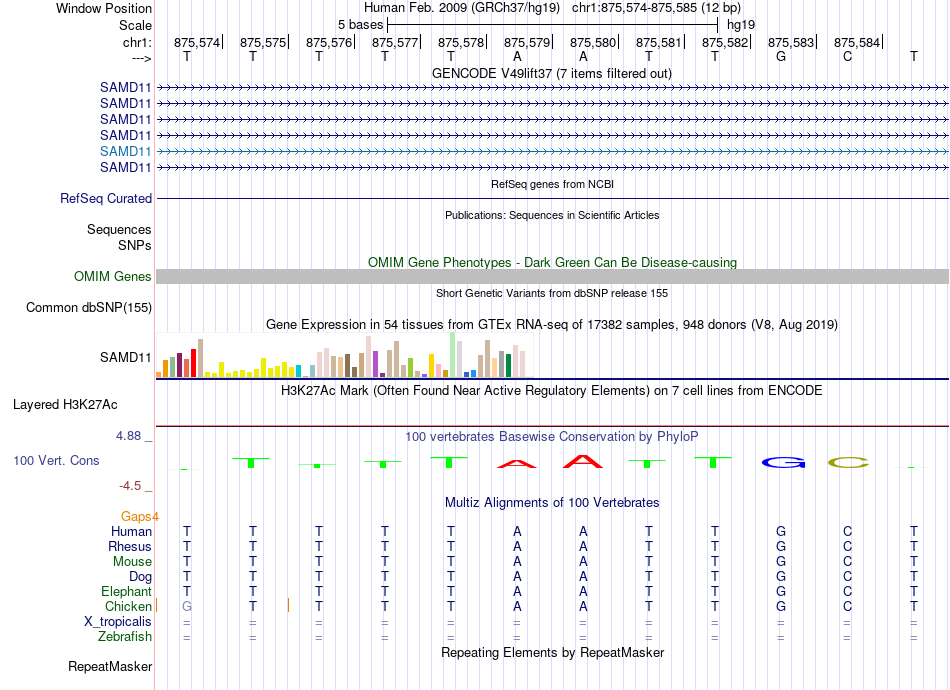The image size is (950, 690).
Task: Click the hg19 label beside the scale bar
Action: coord(741,25)
